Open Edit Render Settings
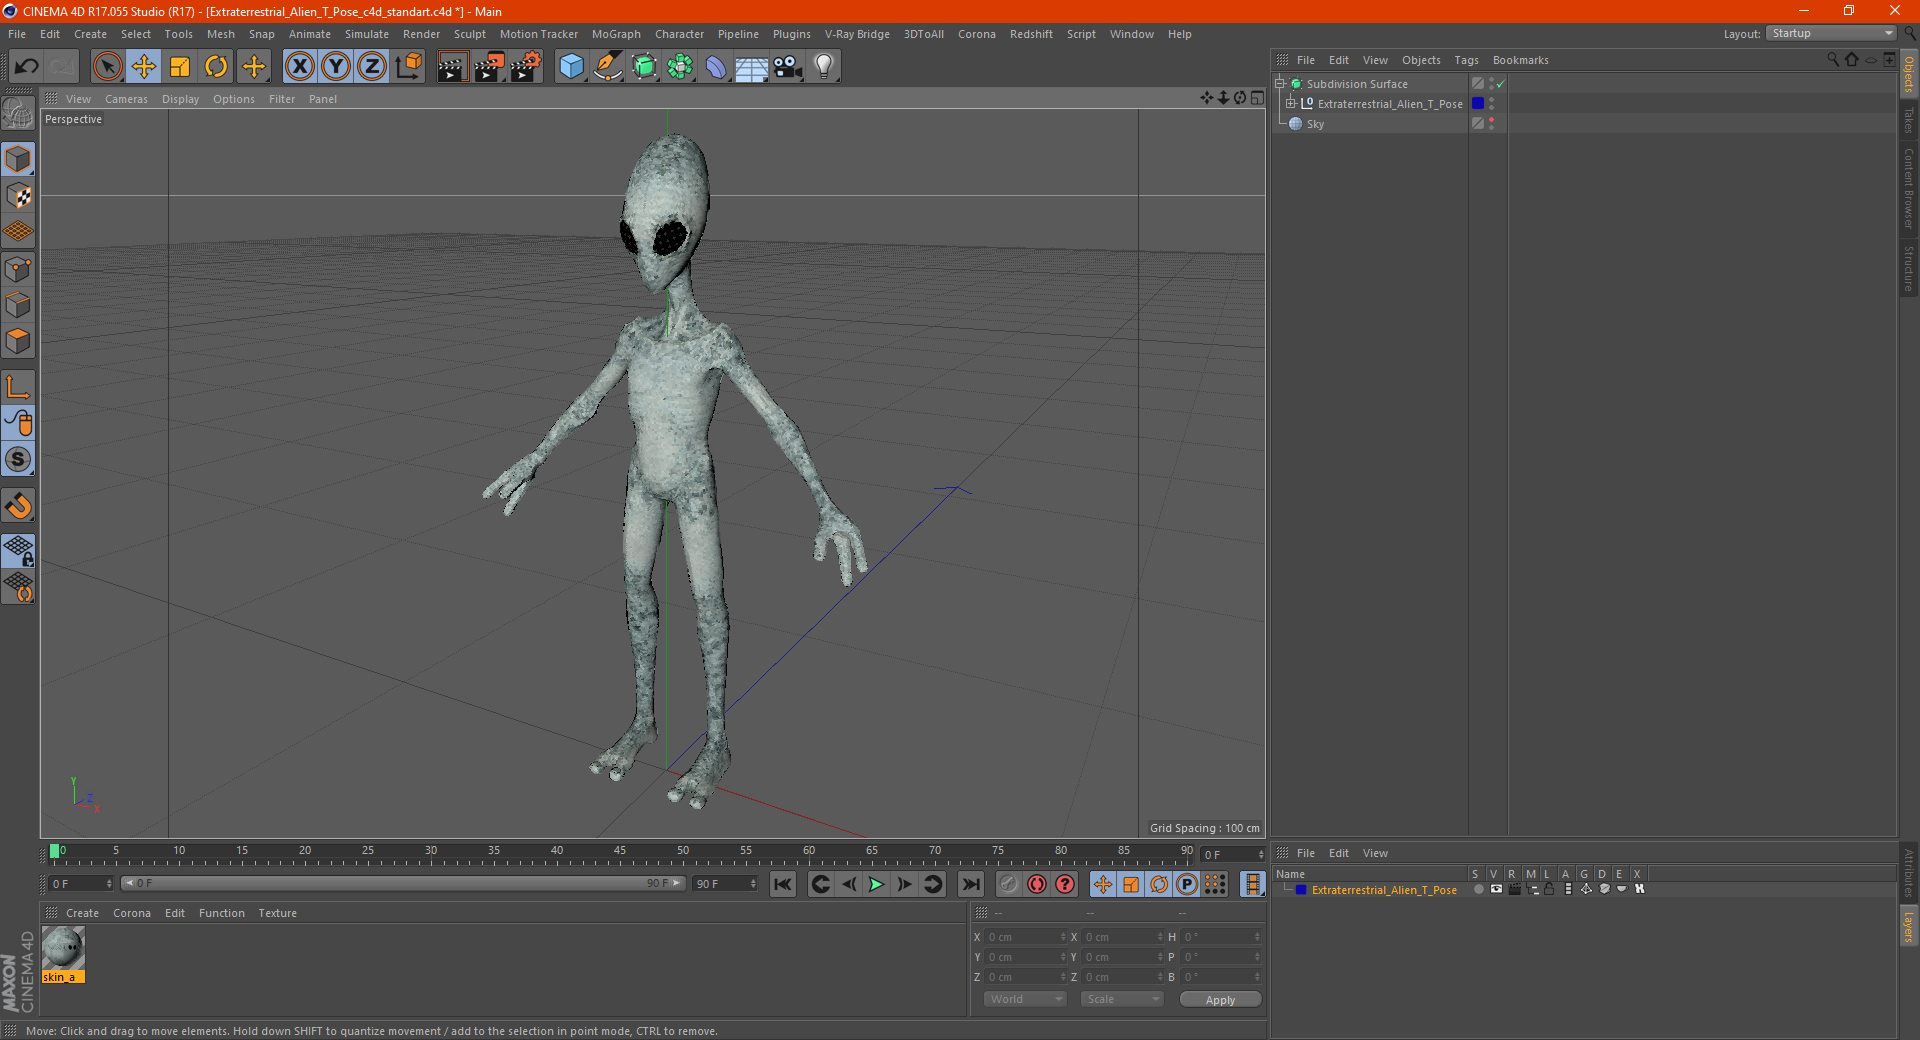 [x=526, y=67]
